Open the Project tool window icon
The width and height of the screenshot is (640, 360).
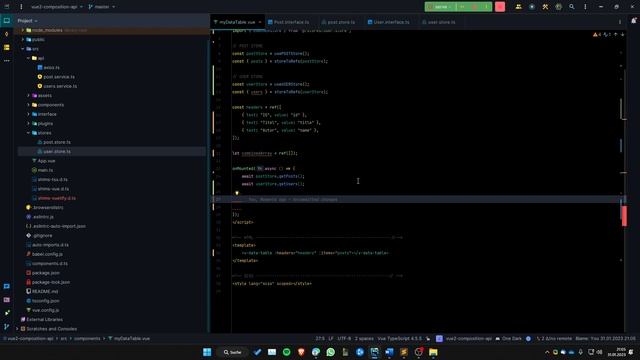coord(7,20)
